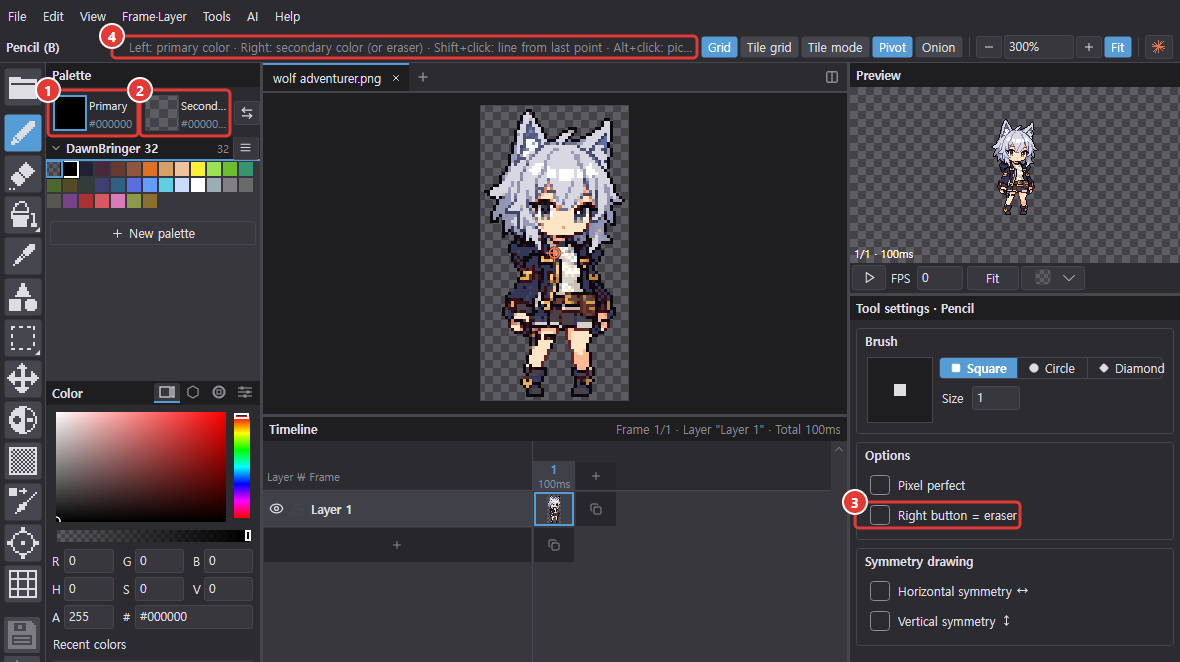Image resolution: width=1180 pixels, height=662 pixels.
Task: Switch to the color sliders mode
Action: 245,392
